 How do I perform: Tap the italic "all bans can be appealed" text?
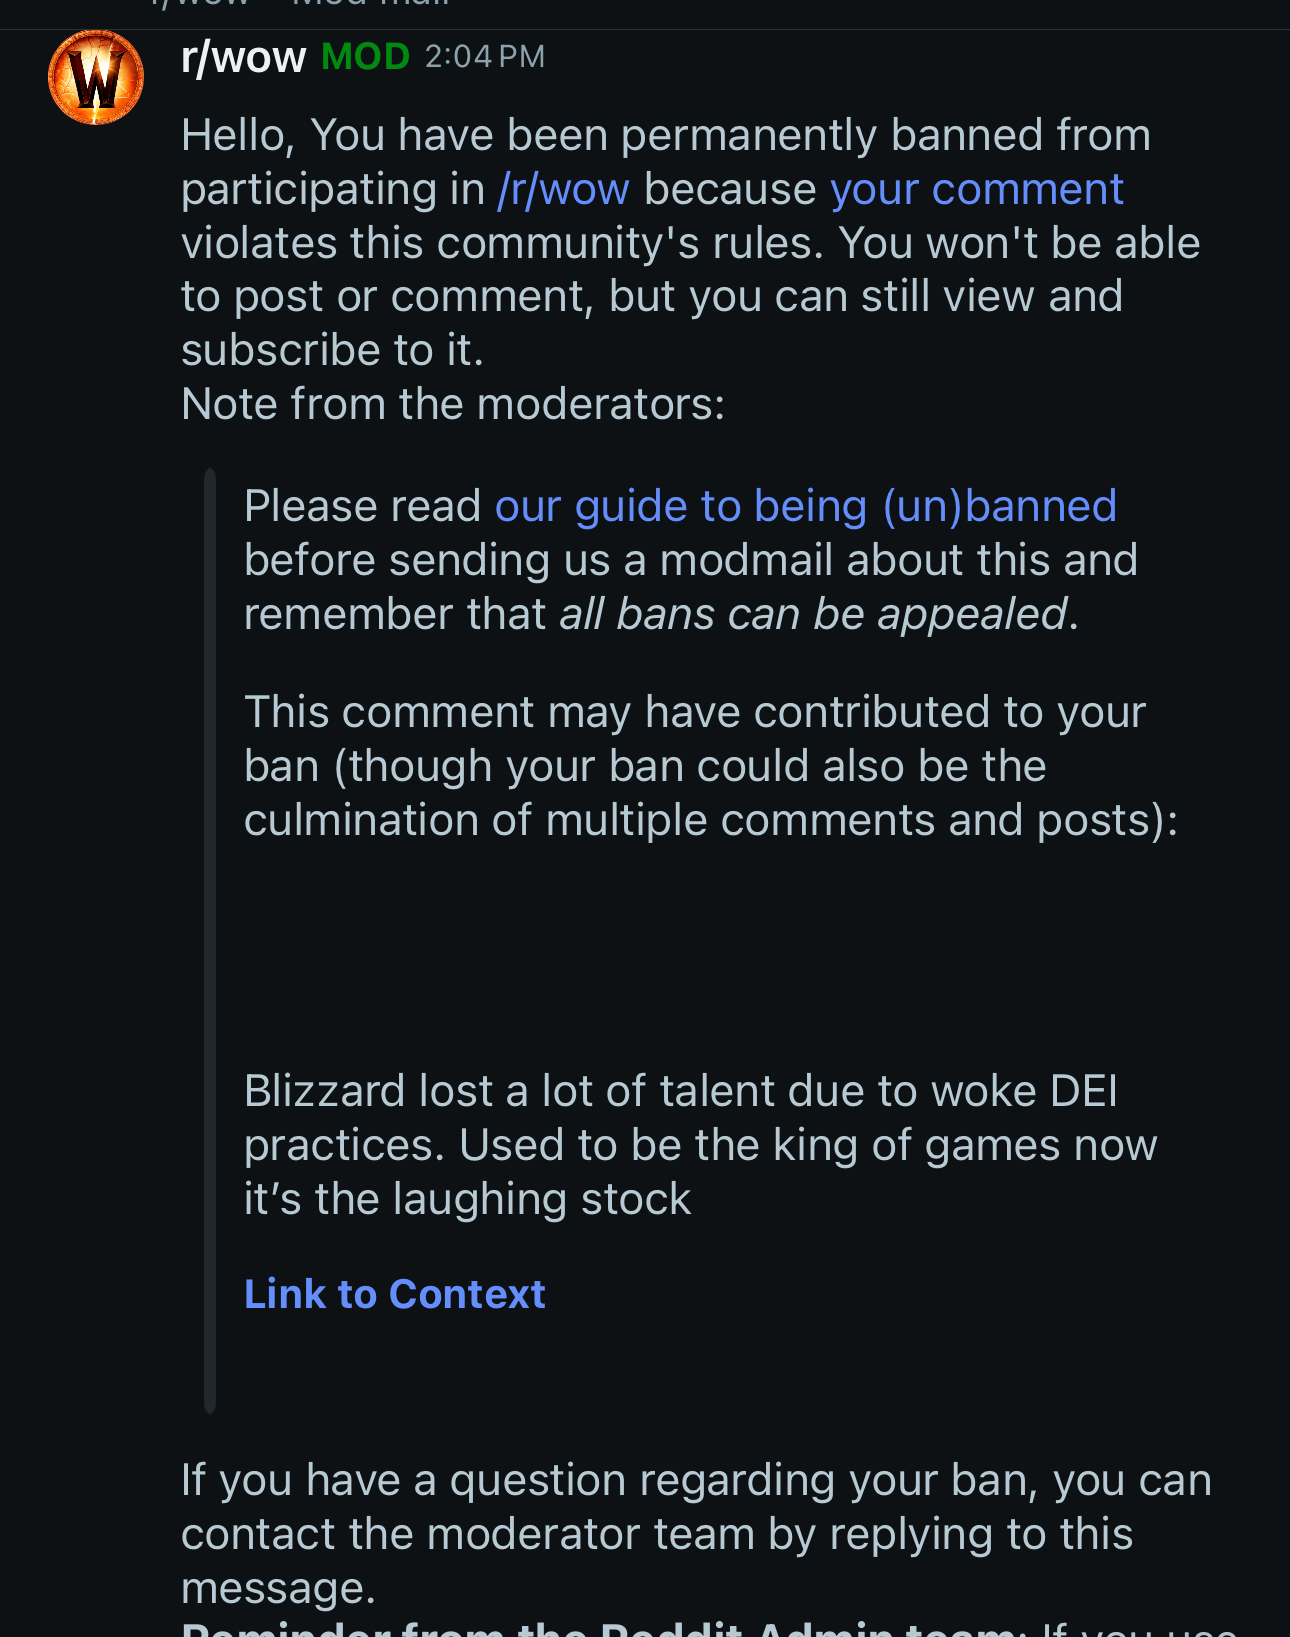[813, 615]
